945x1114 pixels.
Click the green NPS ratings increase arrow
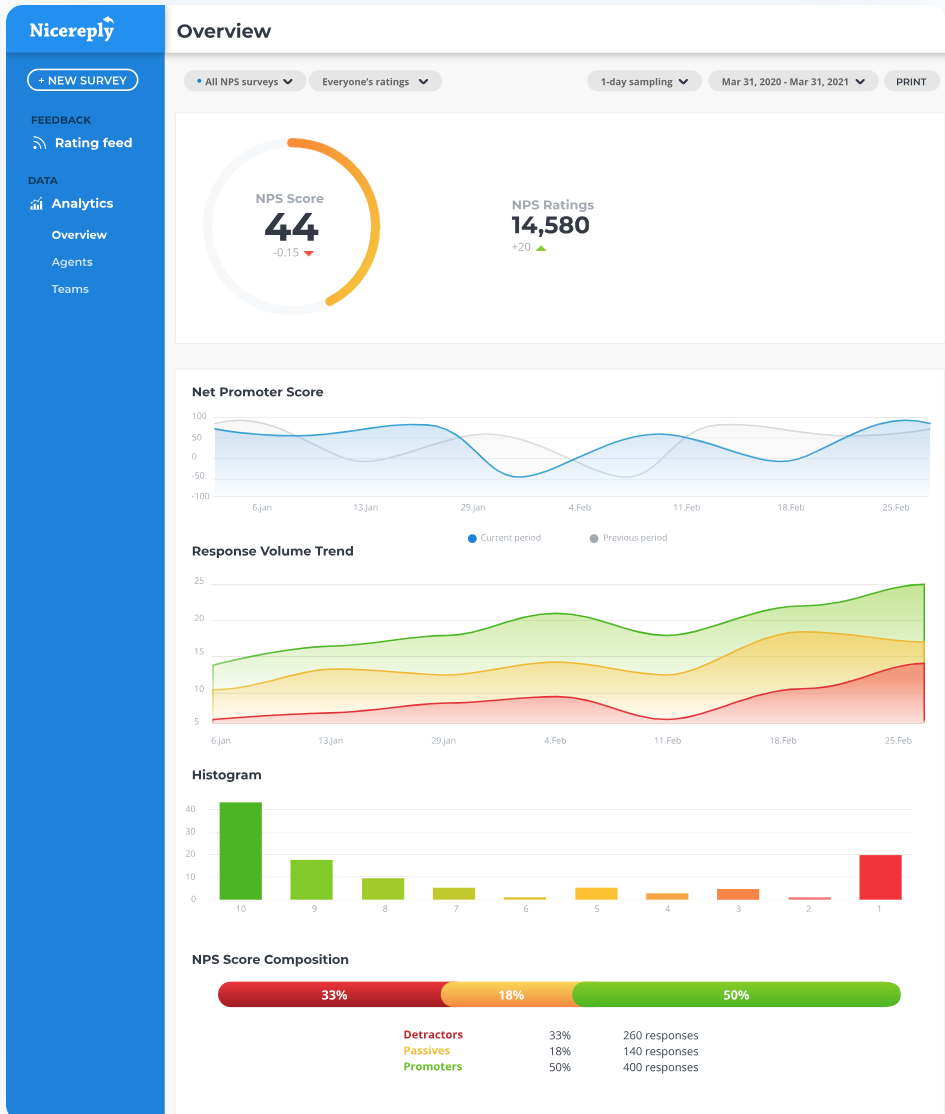[541, 248]
